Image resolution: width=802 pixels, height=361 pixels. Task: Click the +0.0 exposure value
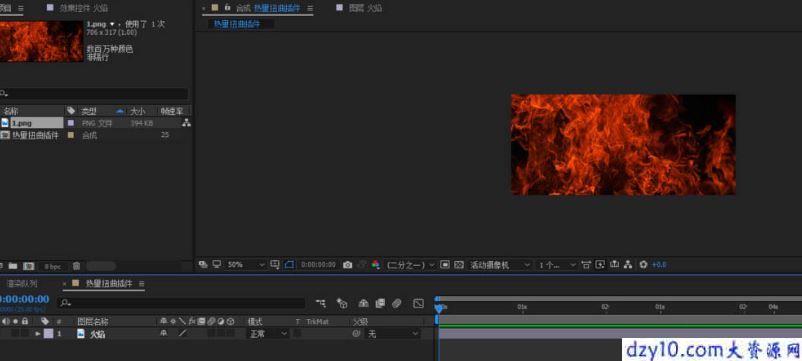click(x=659, y=265)
